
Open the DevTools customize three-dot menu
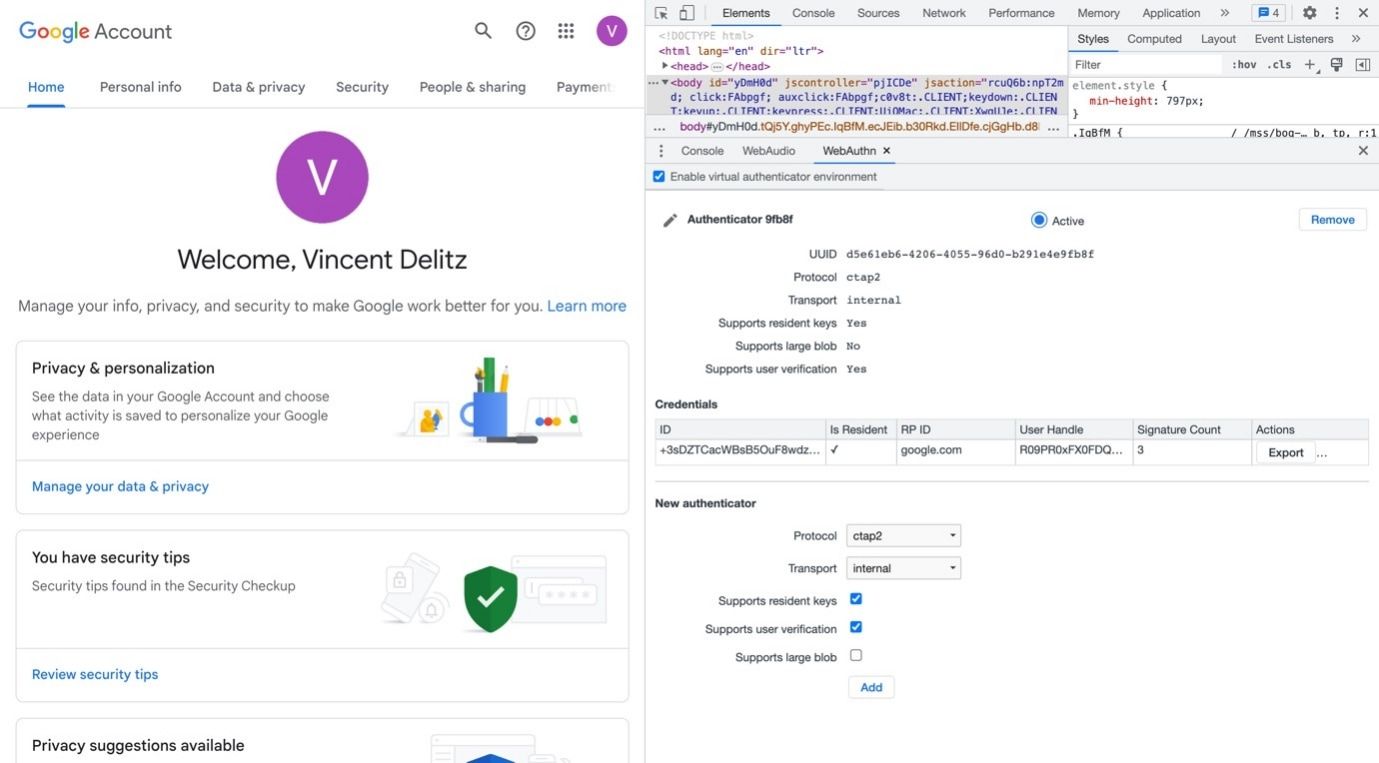tap(1337, 13)
